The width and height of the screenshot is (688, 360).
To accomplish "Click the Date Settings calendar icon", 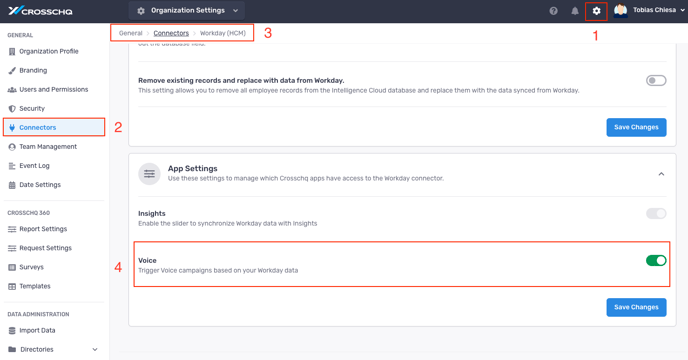I will [x=12, y=185].
